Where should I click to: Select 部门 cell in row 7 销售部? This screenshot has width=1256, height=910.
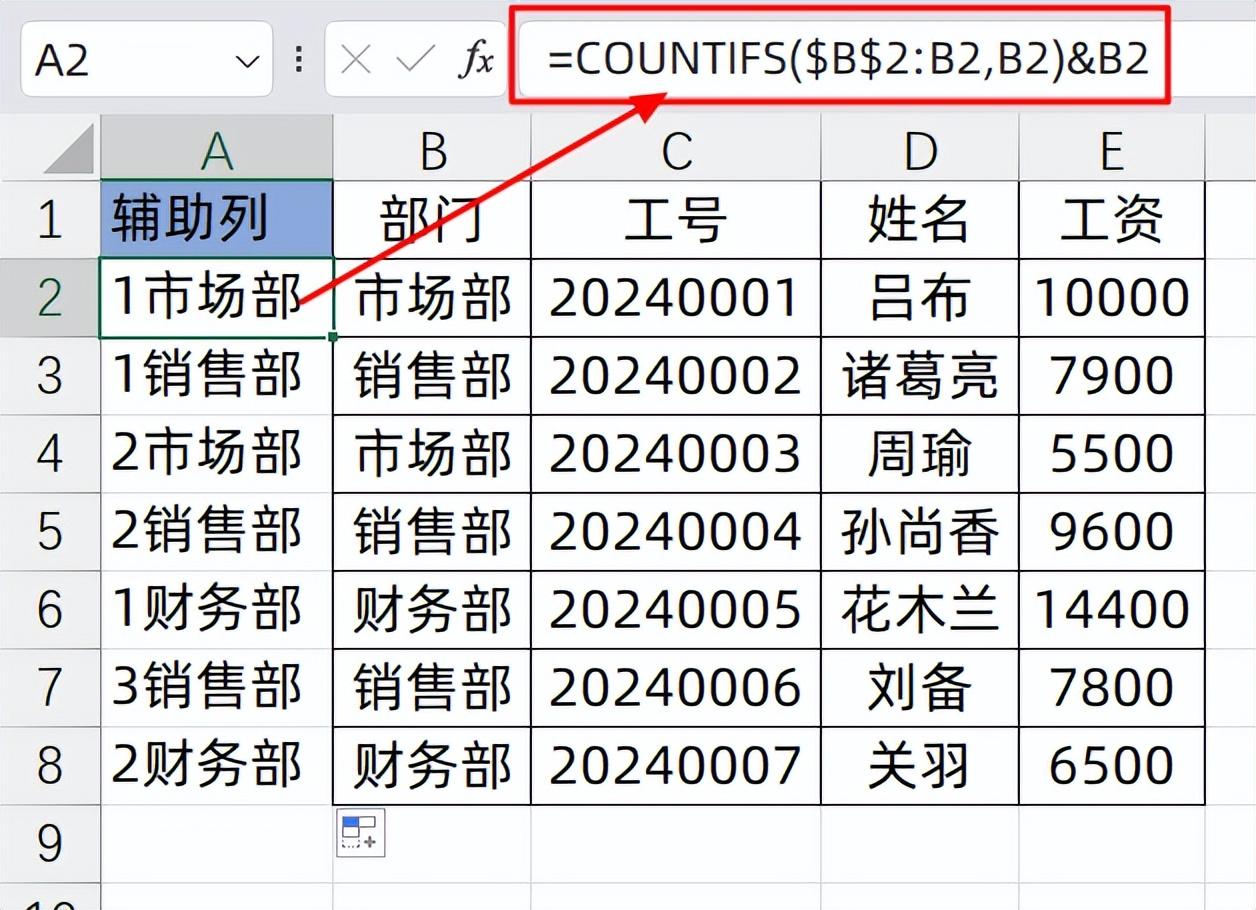[x=431, y=687]
